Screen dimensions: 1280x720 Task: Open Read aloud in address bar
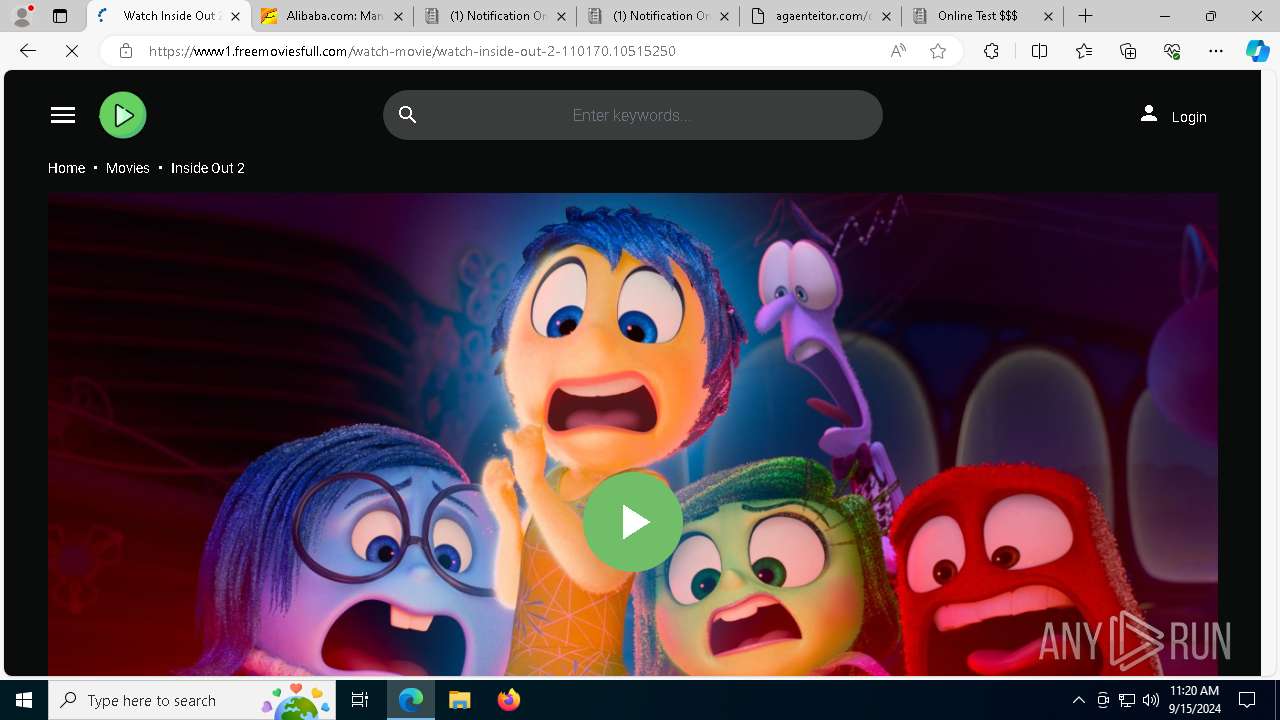pos(898,51)
